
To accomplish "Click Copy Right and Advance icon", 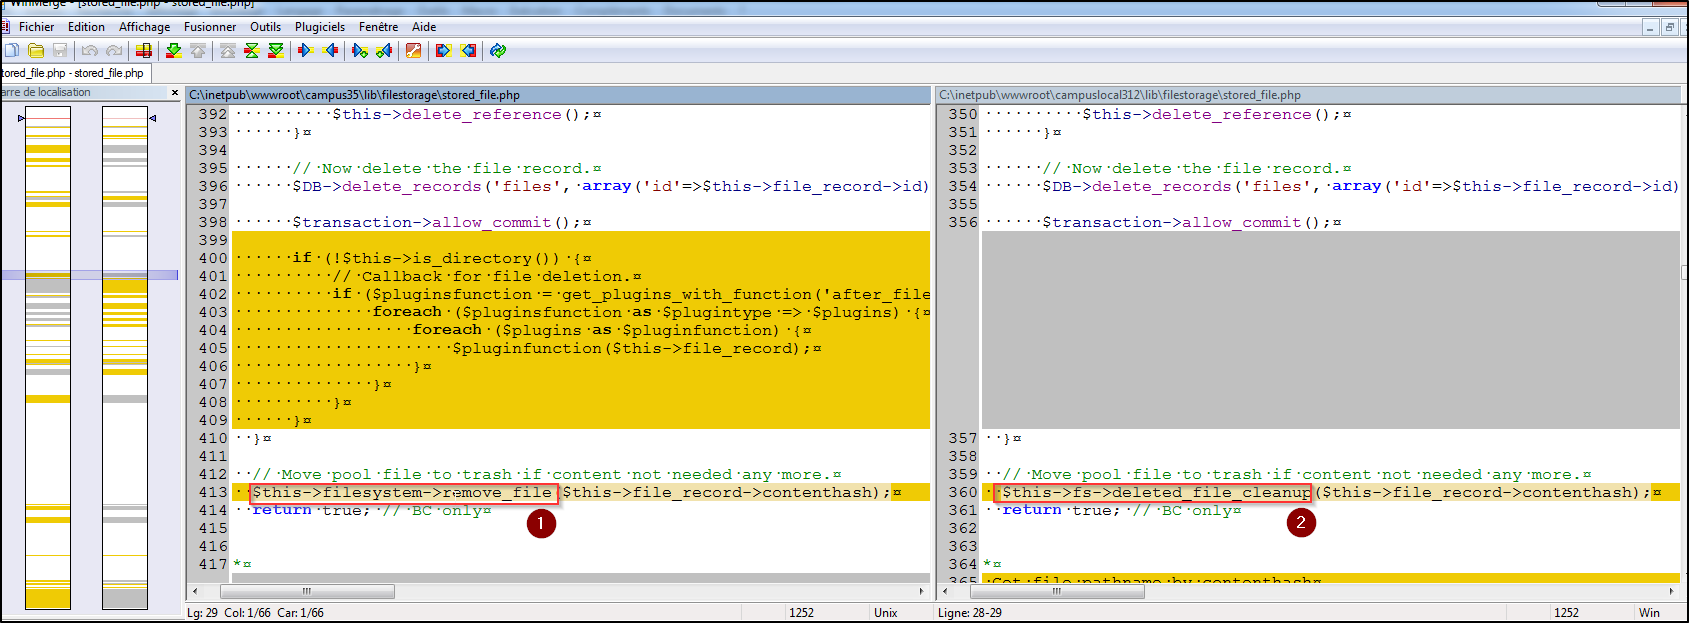I will click(x=359, y=51).
